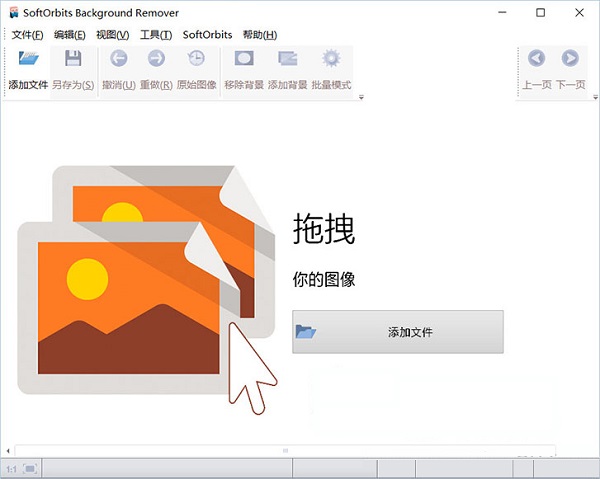The height and width of the screenshot is (479, 600).
Task: Open the 工具(T) menu
Action: point(156,35)
